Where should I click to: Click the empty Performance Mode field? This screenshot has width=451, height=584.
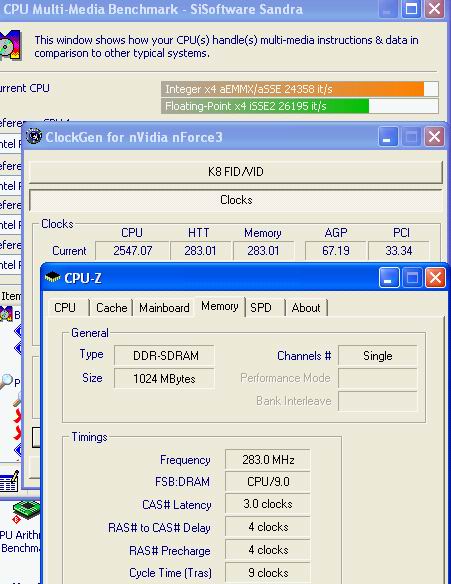378,378
